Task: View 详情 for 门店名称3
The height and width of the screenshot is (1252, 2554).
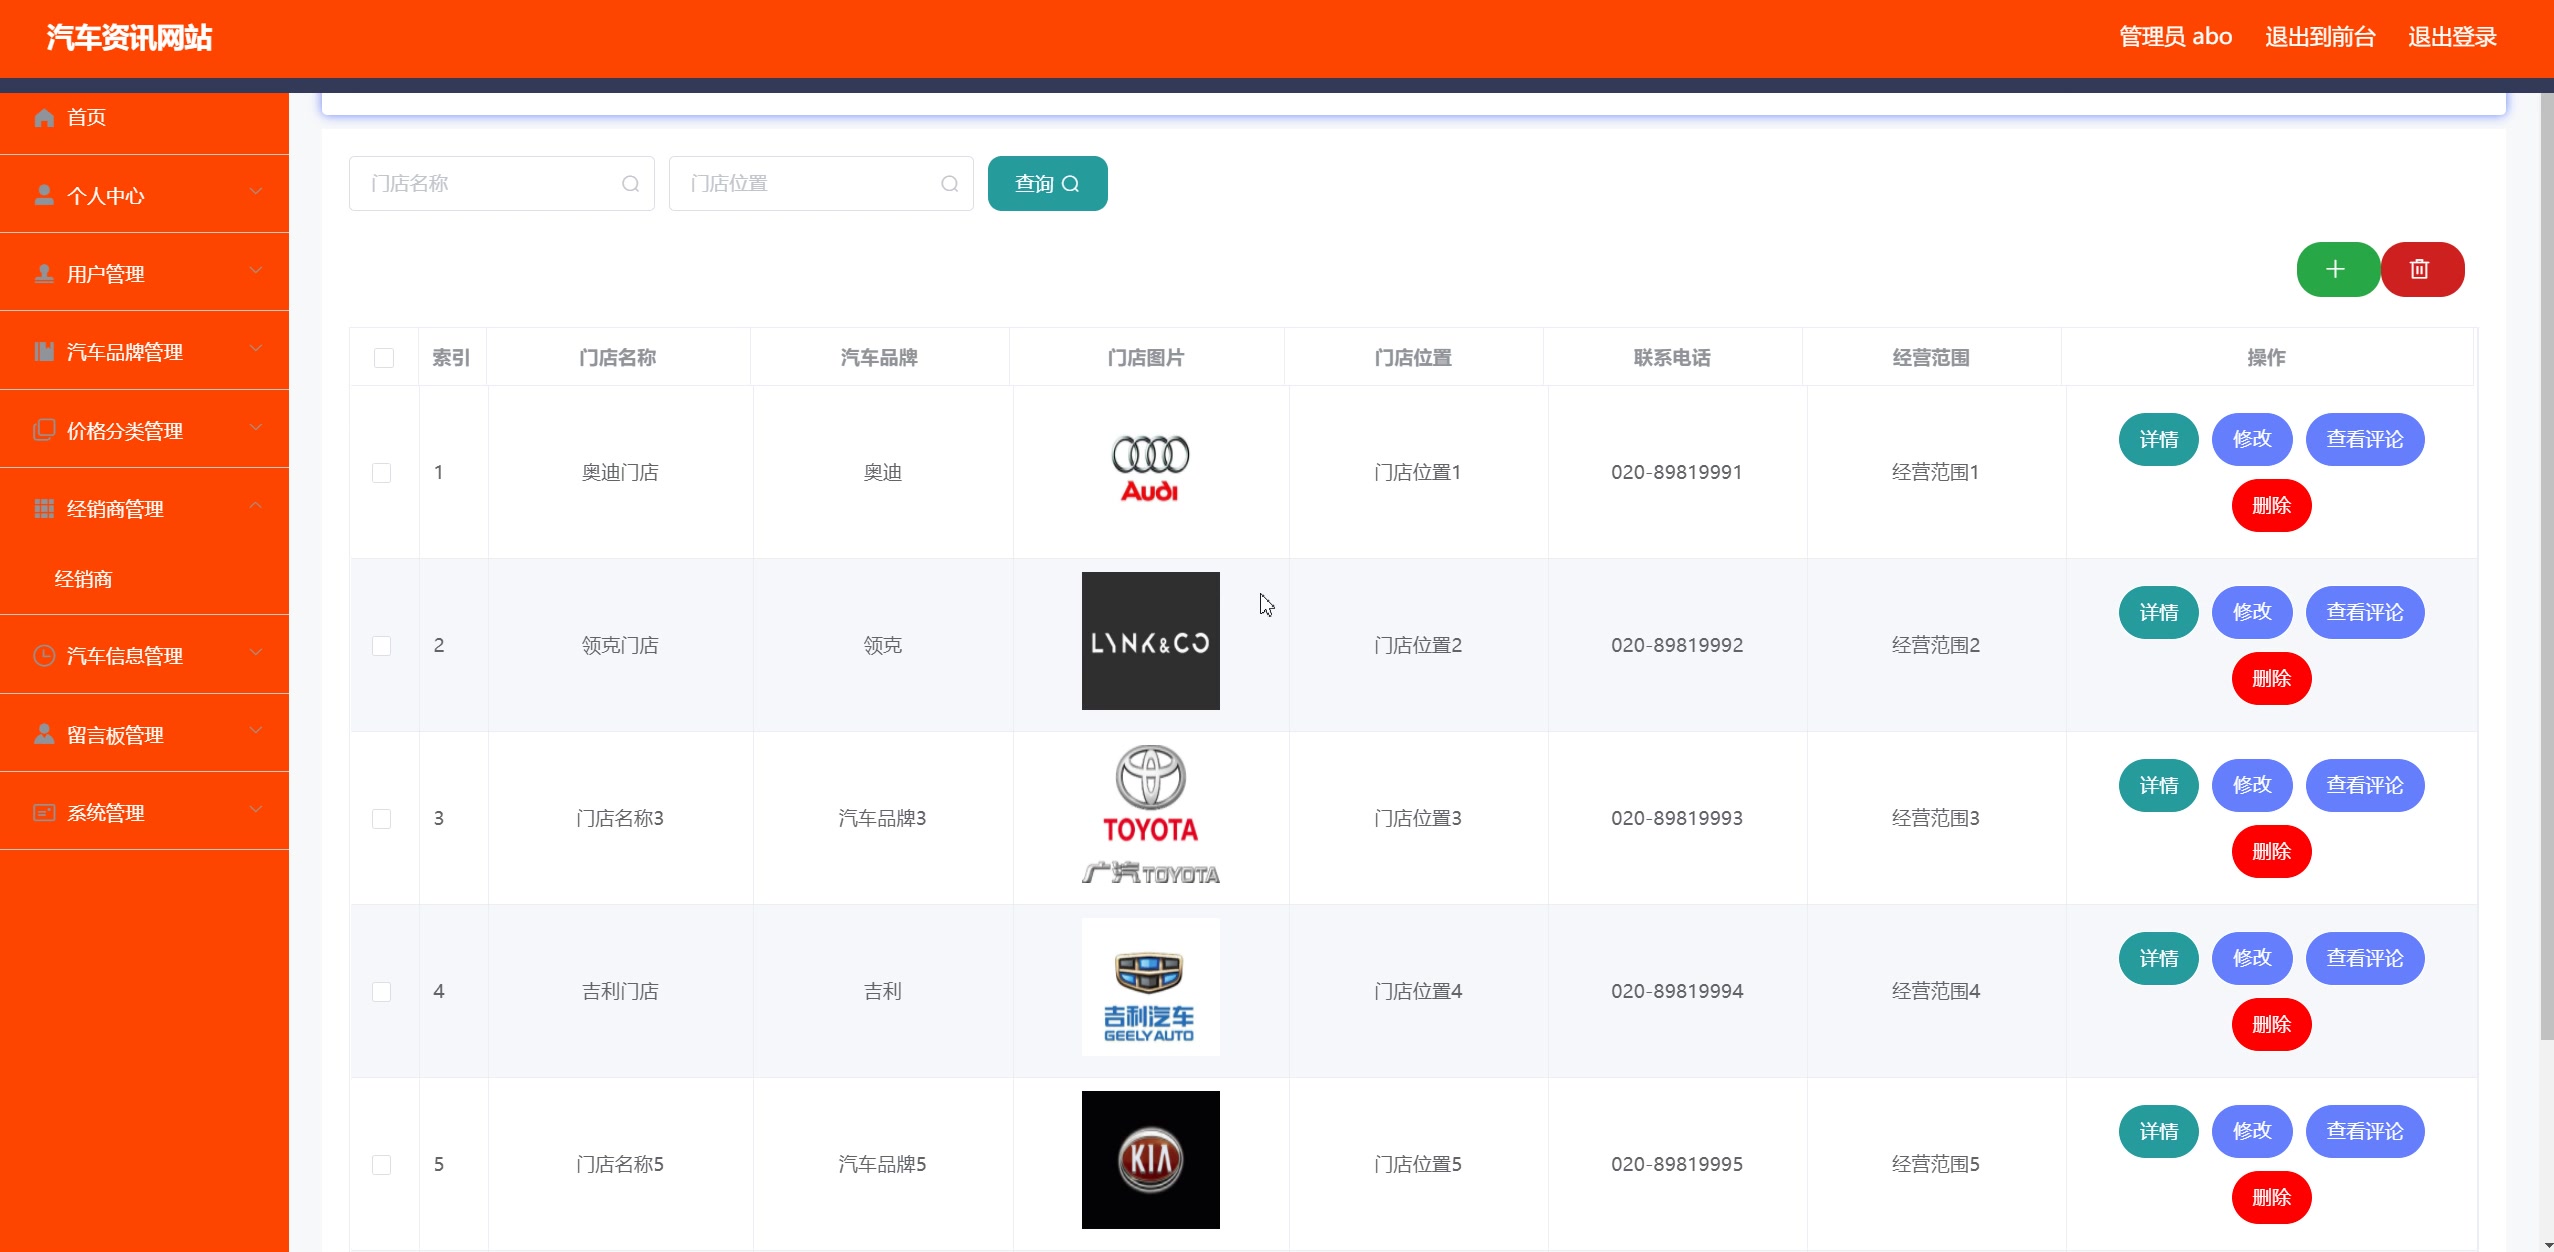Action: pos(2158,785)
